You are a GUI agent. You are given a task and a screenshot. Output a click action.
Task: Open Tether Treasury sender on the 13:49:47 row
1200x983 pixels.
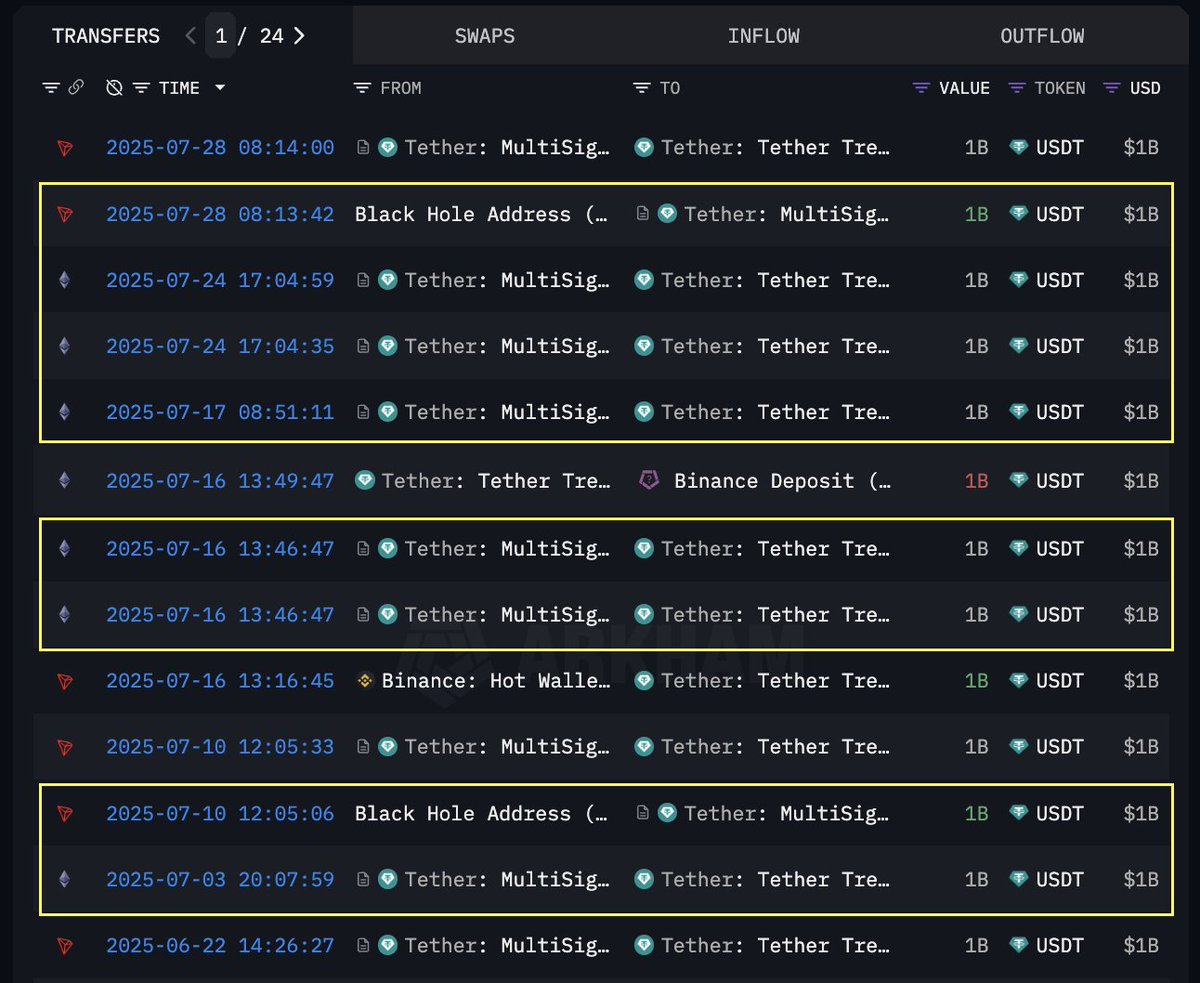(496, 481)
